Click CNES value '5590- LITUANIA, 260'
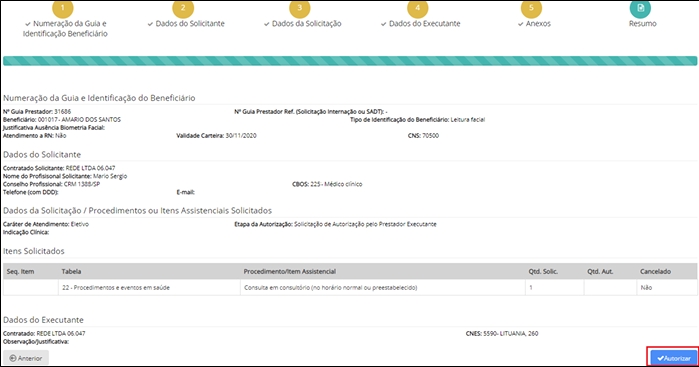The width and height of the screenshot is (699, 367). click(x=511, y=334)
